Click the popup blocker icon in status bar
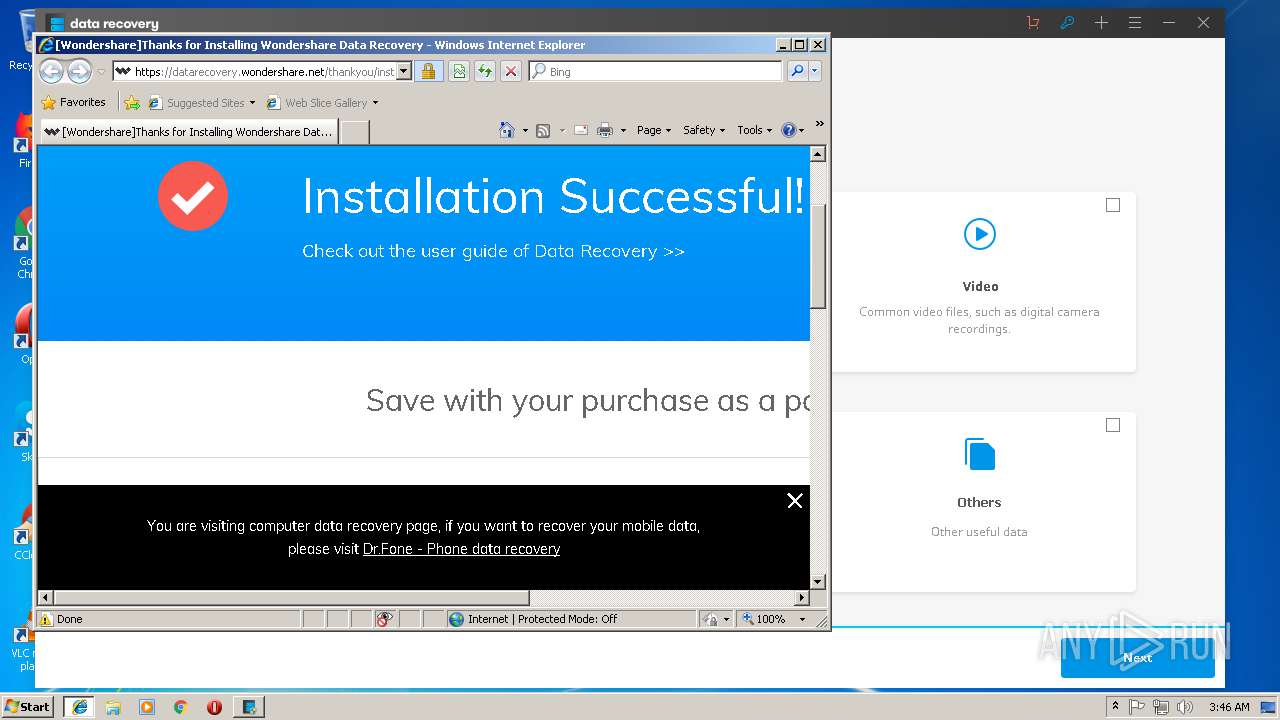This screenshot has height=720, width=1280. click(x=385, y=619)
